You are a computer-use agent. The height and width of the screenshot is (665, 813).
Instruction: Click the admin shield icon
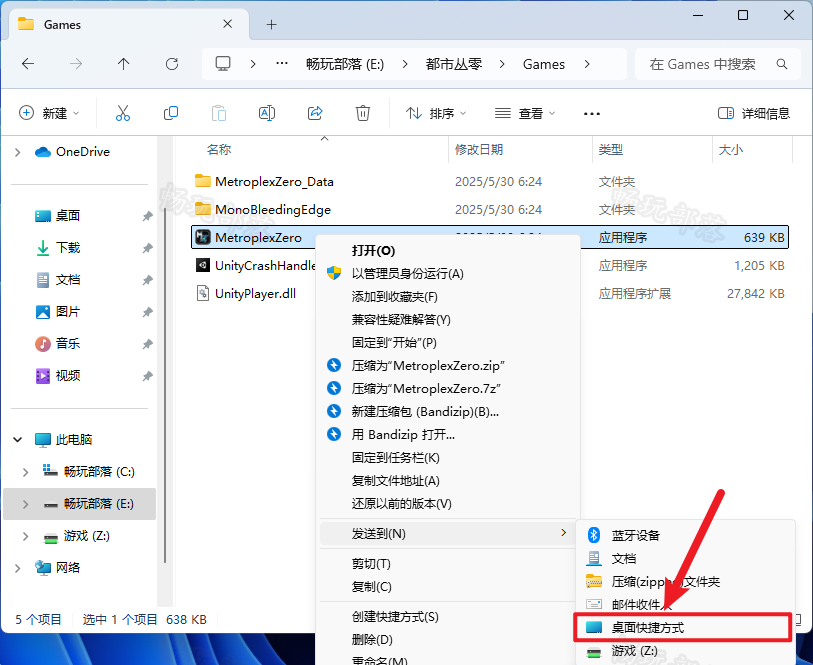click(334, 273)
